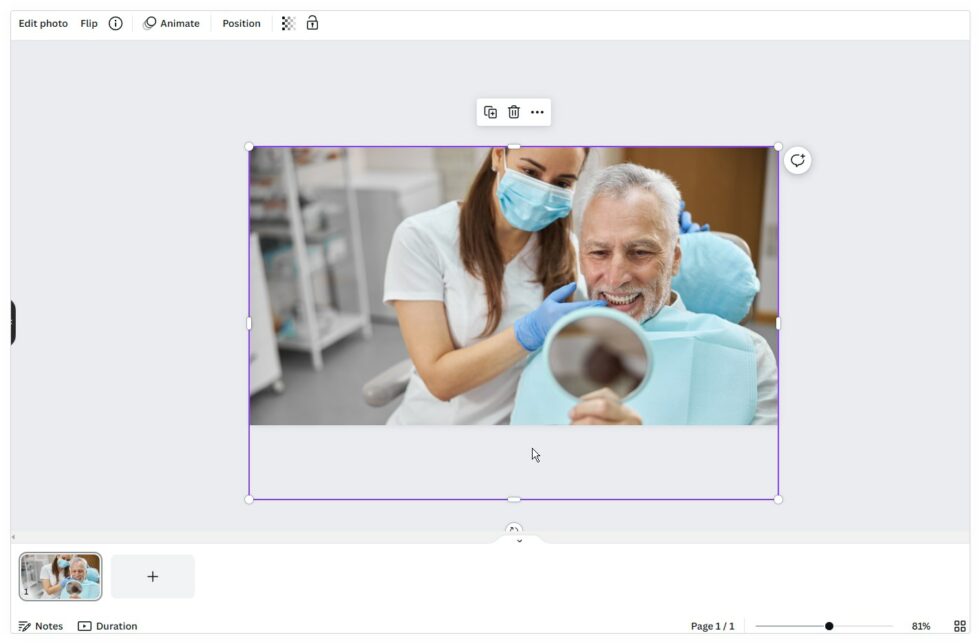Delete the photo with the trash icon
The width and height of the screenshot is (980, 644).
click(513, 112)
